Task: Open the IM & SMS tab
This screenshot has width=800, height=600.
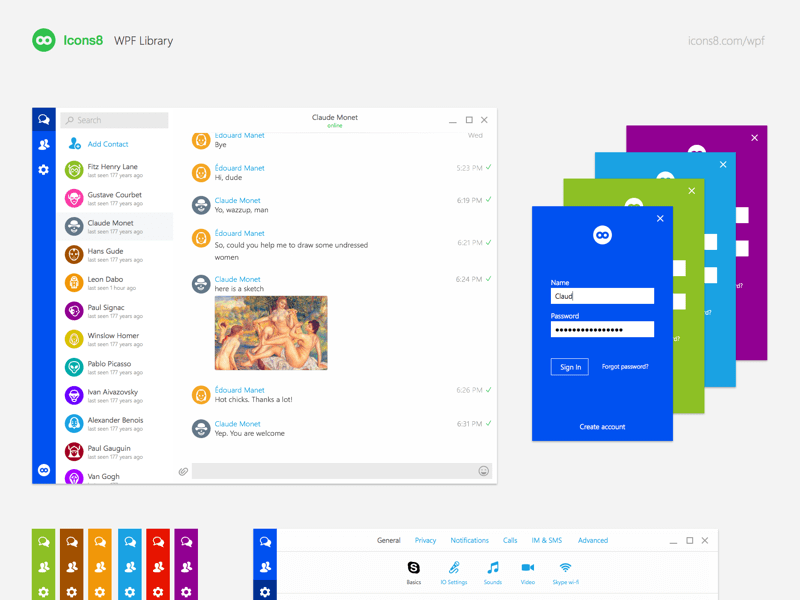Action: [546, 539]
